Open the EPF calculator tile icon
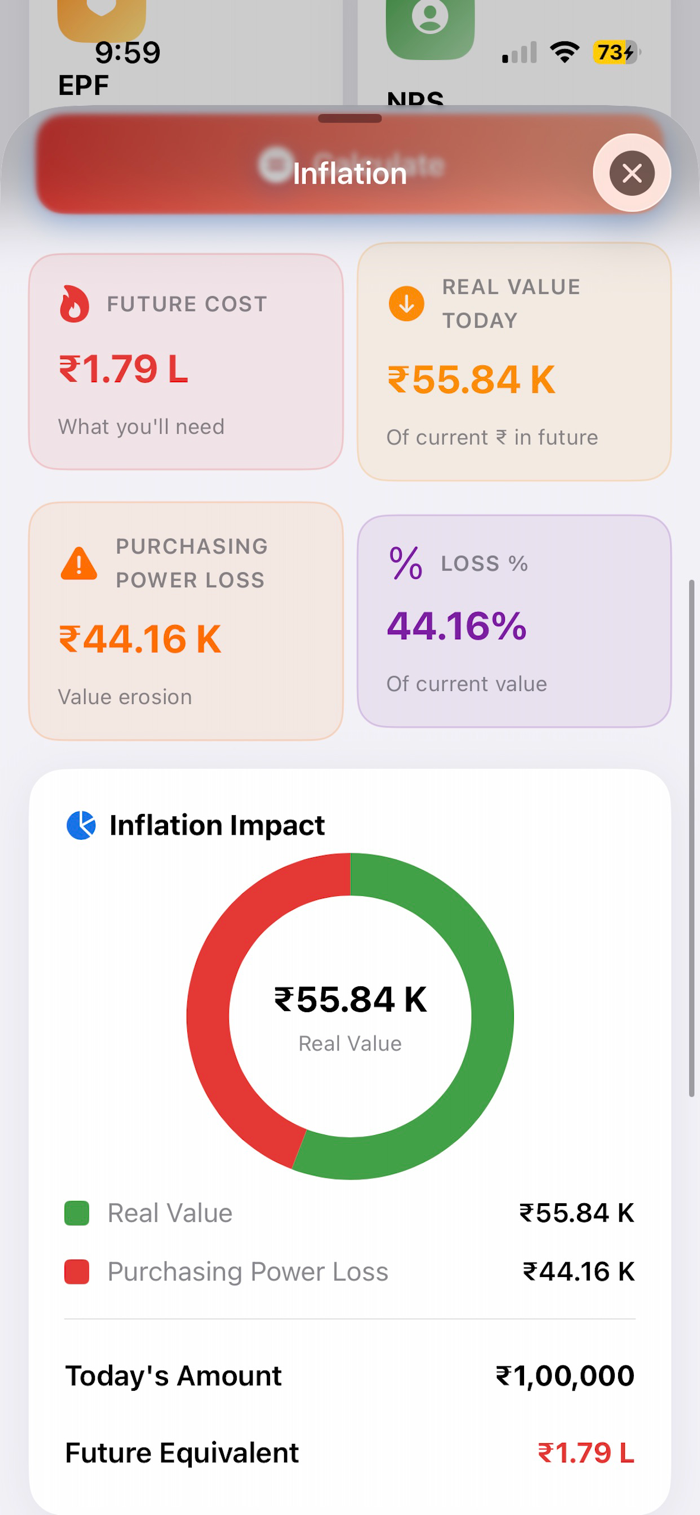The height and width of the screenshot is (1515, 700). click(101, 18)
